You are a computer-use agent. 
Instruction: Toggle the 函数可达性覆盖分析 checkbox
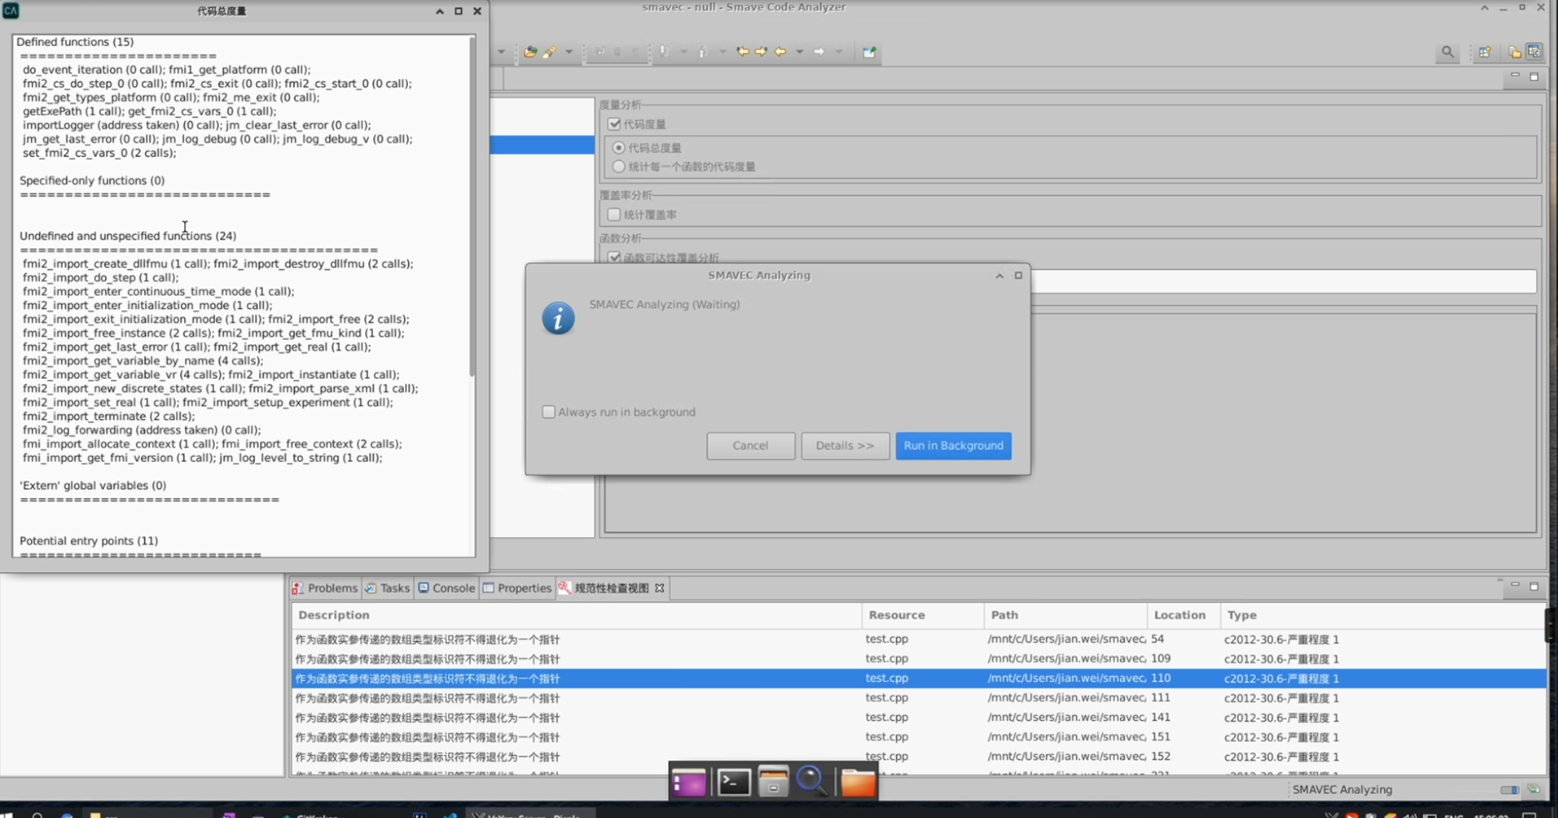[614, 257]
